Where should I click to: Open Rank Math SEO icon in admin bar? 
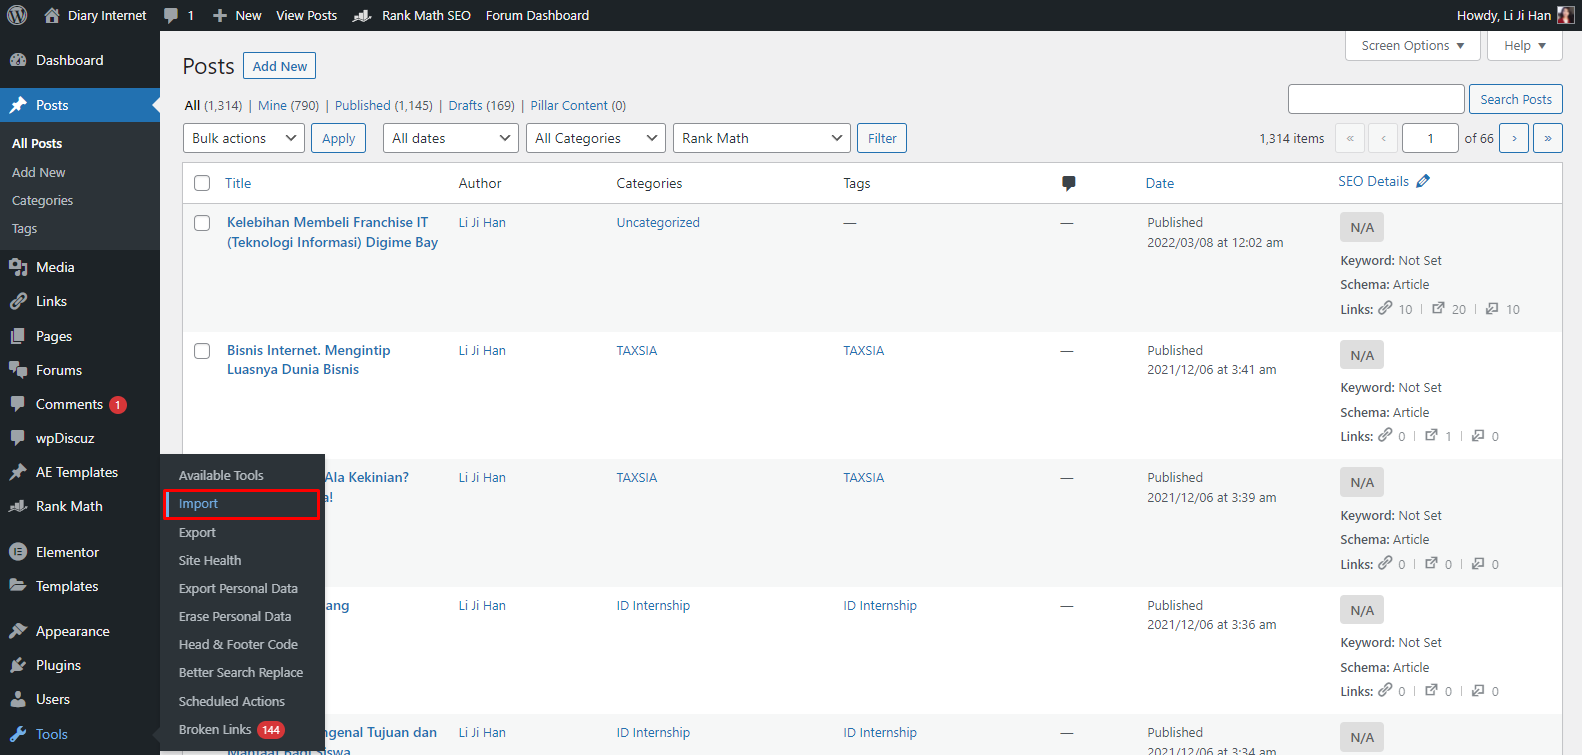[x=362, y=16]
